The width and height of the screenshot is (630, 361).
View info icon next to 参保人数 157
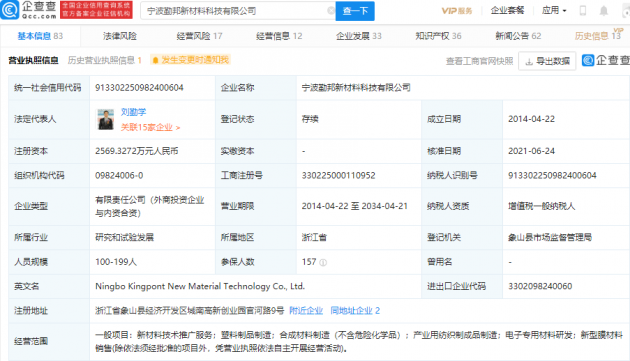(x=323, y=263)
